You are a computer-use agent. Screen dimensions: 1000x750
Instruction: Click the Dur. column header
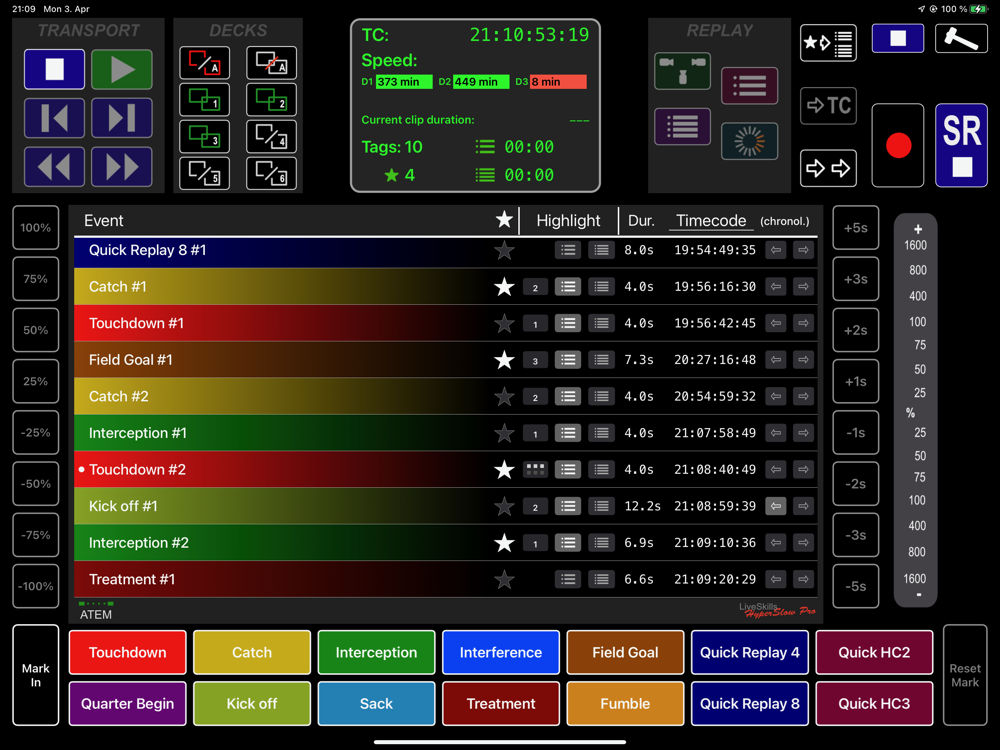point(641,221)
